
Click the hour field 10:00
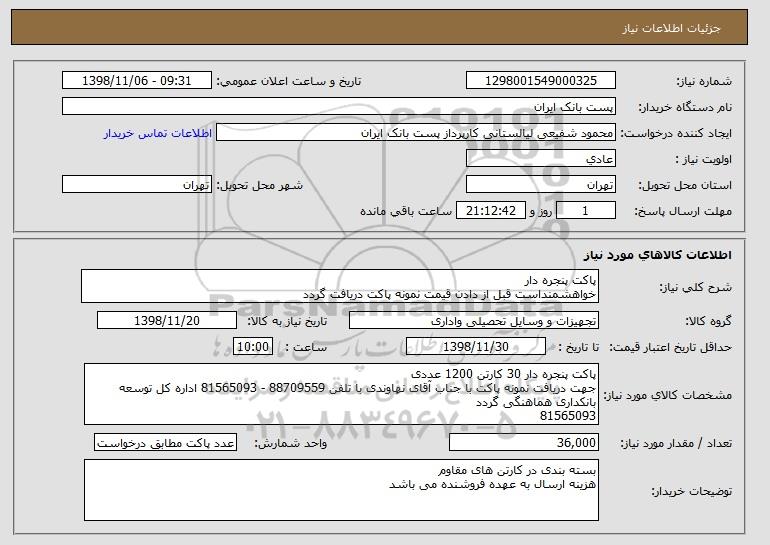tap(253, 347)
